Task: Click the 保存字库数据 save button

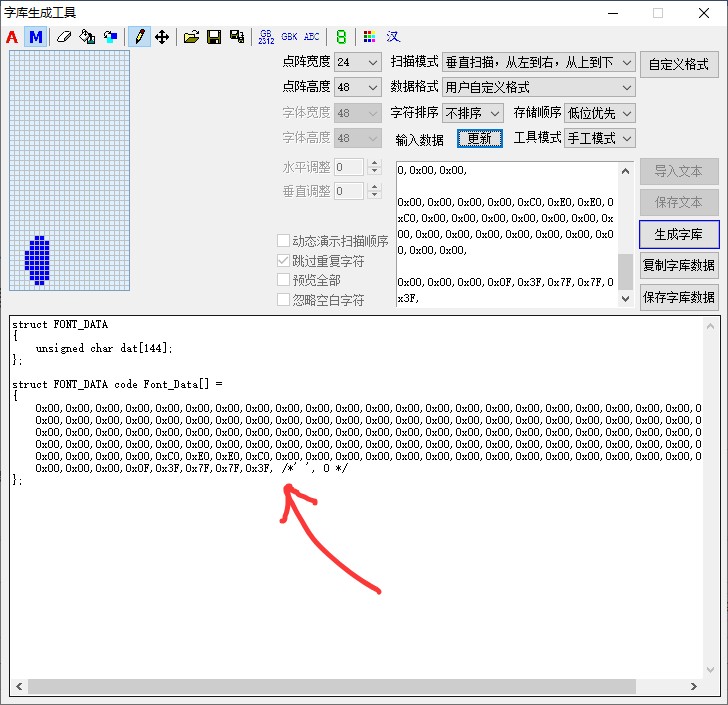Action: pos(679,297)
